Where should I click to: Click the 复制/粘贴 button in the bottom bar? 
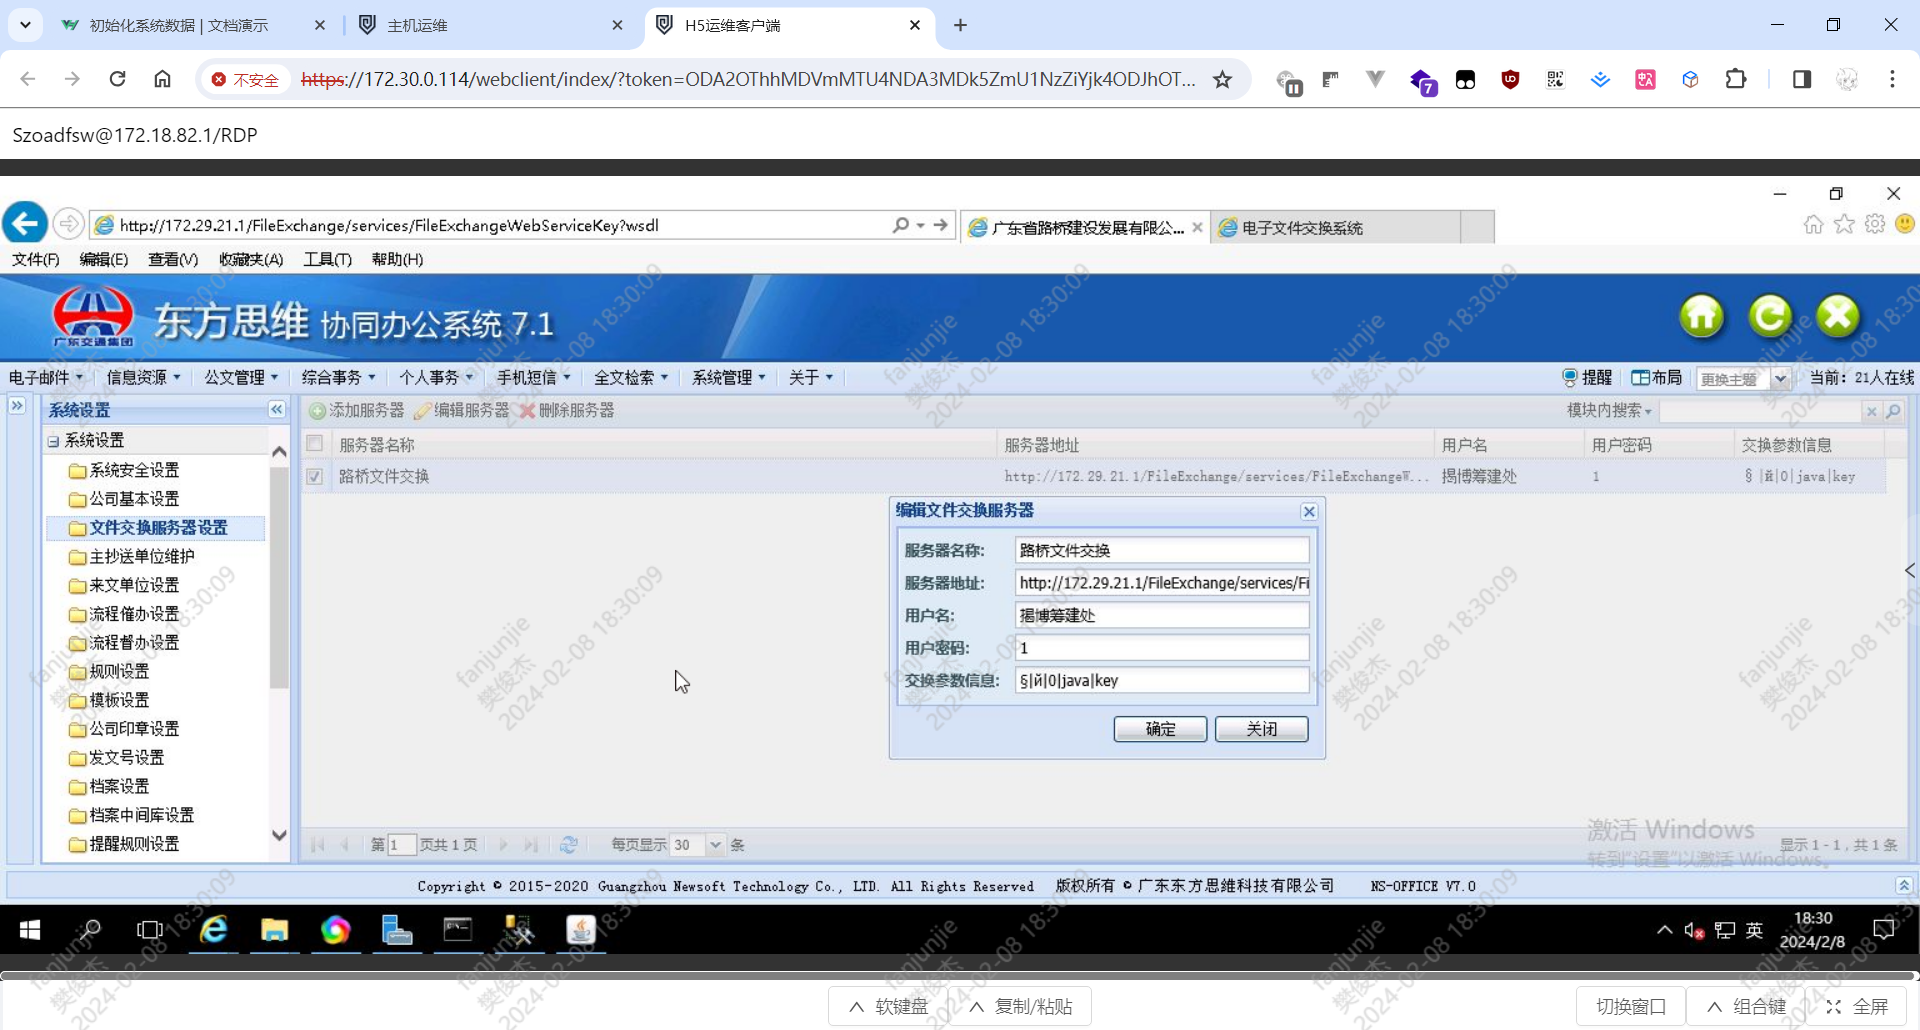pos(1020,1007)
